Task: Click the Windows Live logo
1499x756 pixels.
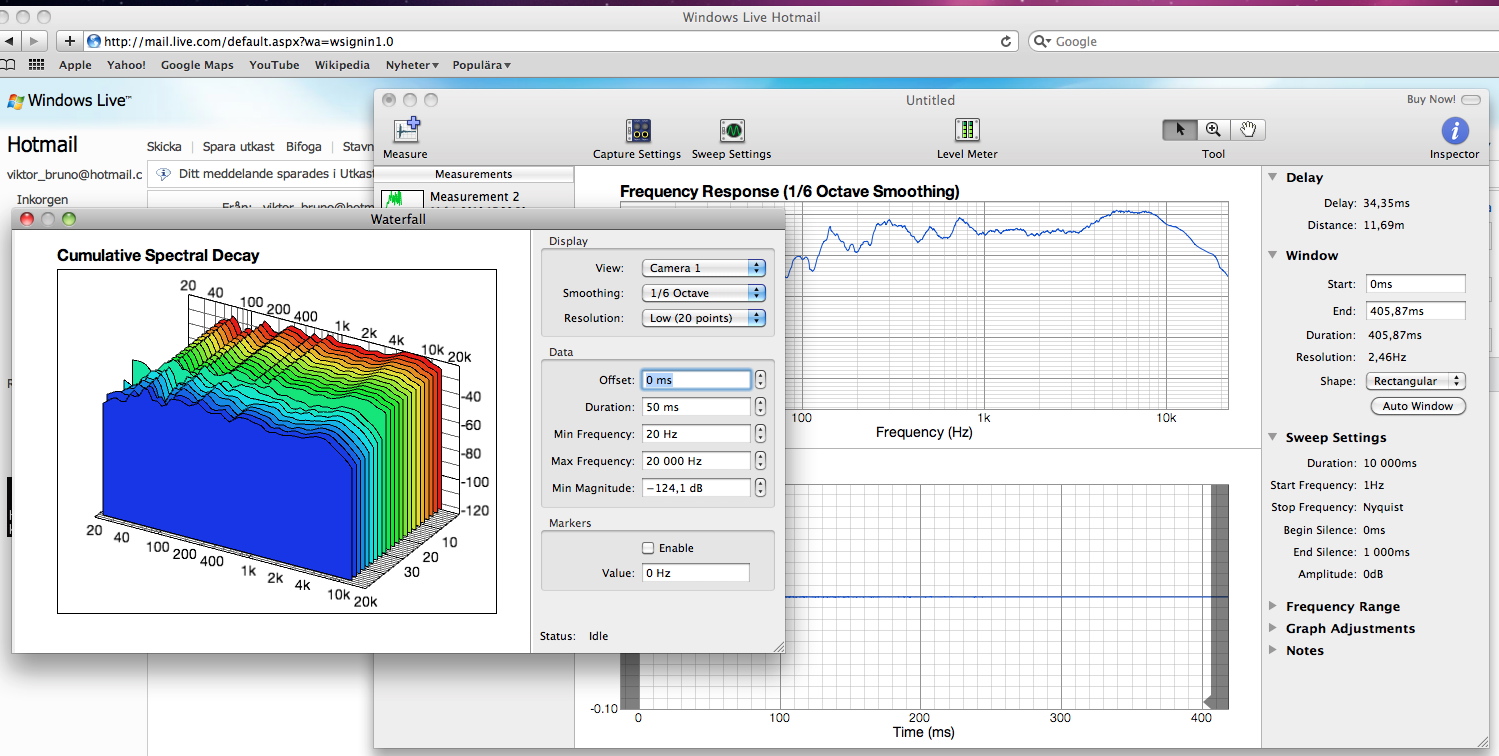Action: pos(70,100)
